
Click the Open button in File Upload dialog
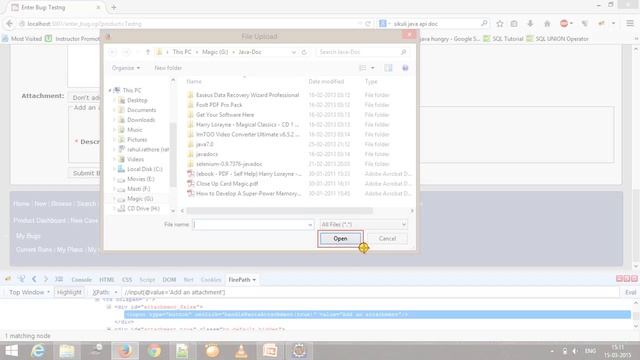(340, 239)
